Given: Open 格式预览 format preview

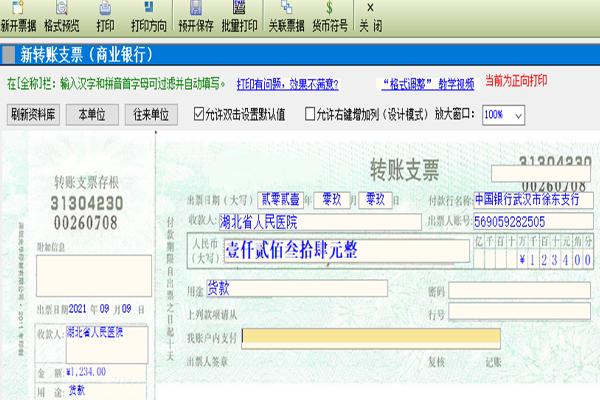Looking at the screenshot, I should coord(62,17).
